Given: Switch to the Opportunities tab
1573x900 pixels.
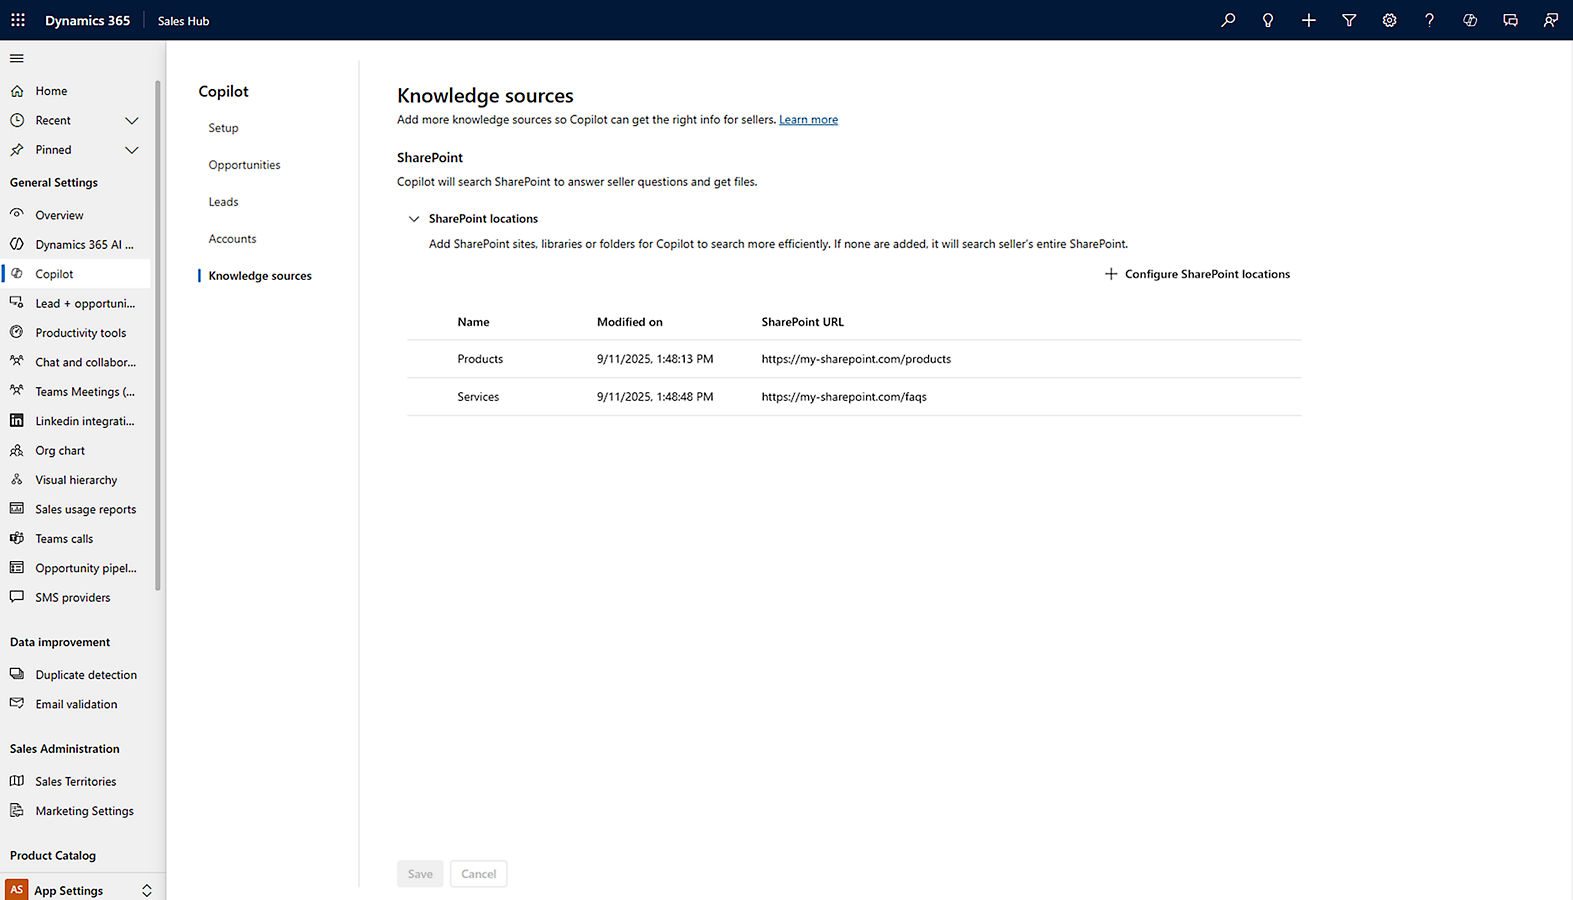Looking at the screenshot, I should [244, 165].
